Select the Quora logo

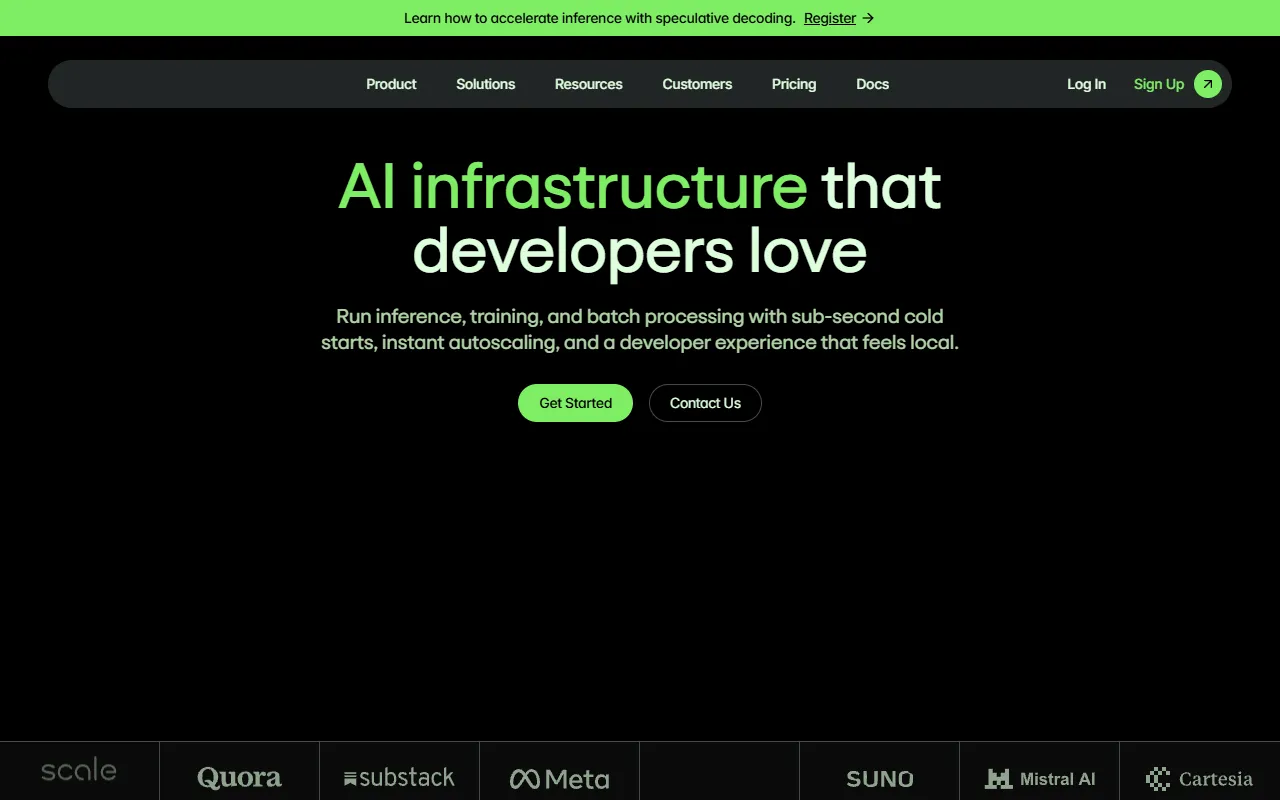pyautogui.click(x=239, y=778)
